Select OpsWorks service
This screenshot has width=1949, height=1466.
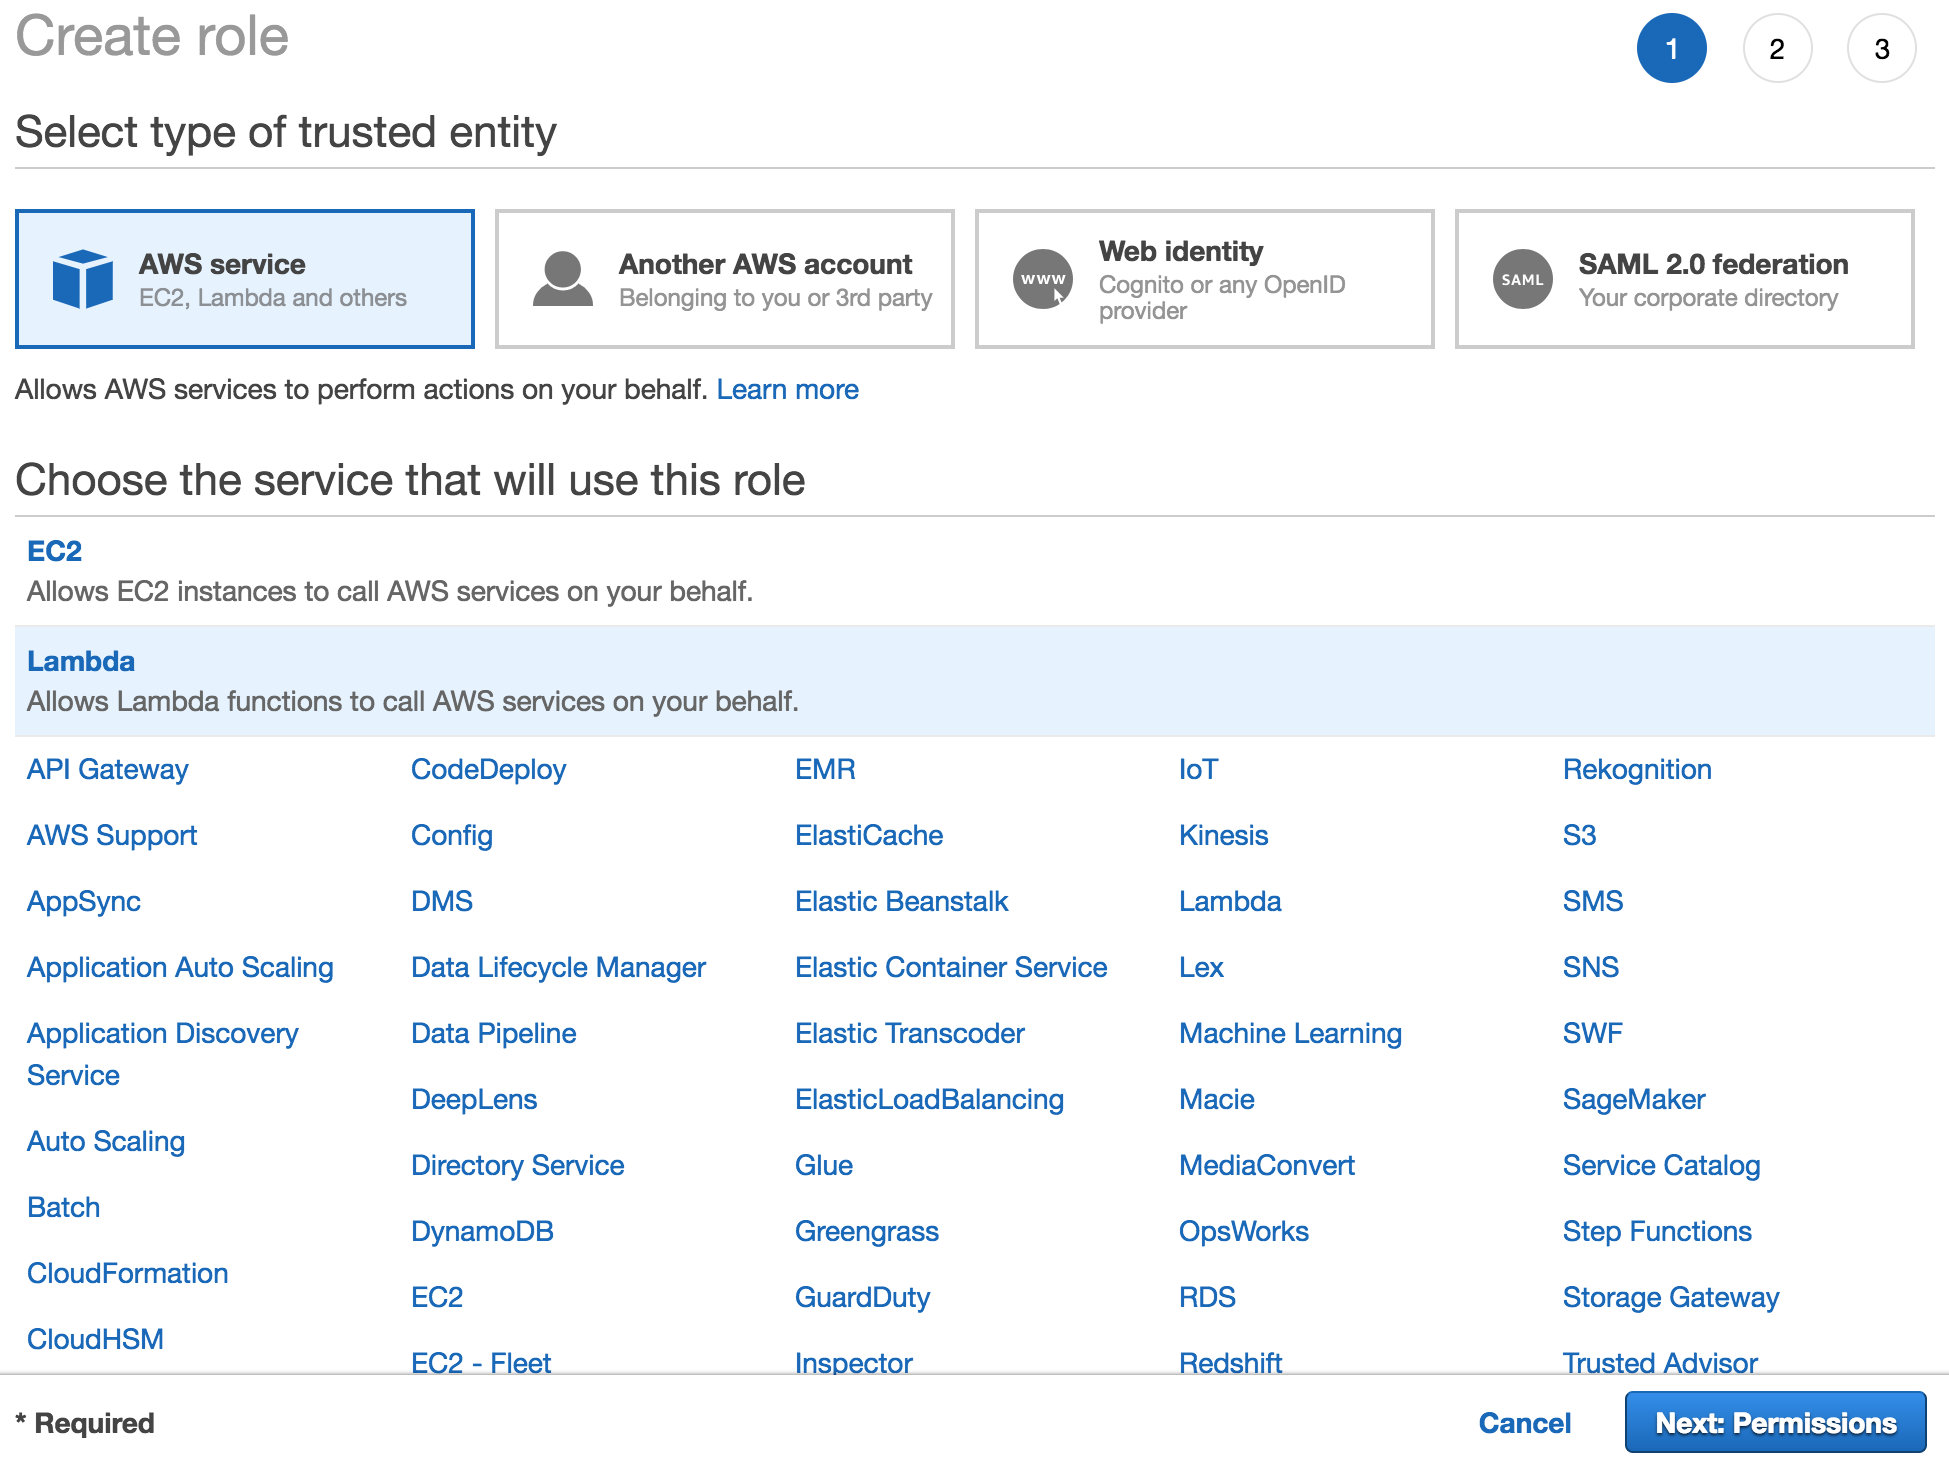[x=1243, y=1231]
